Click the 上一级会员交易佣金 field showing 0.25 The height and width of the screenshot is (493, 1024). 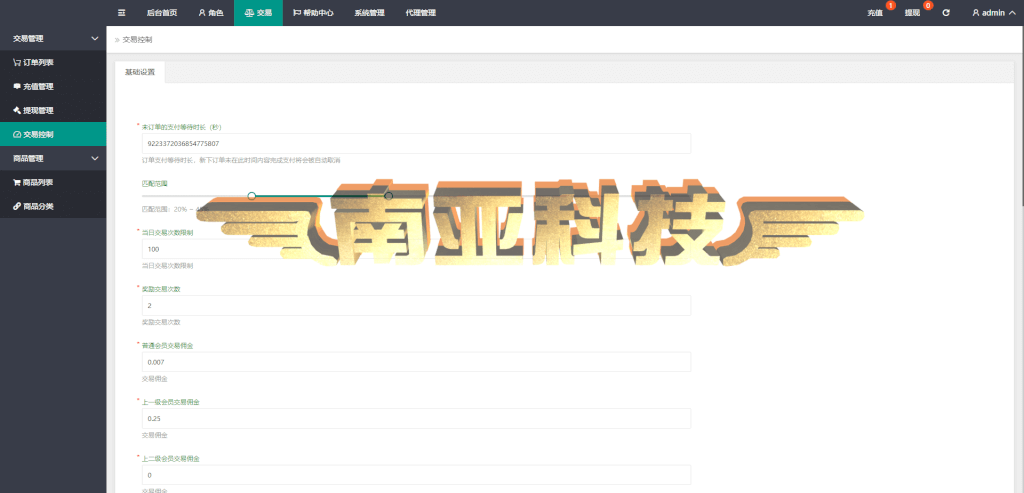click(416, 419)
